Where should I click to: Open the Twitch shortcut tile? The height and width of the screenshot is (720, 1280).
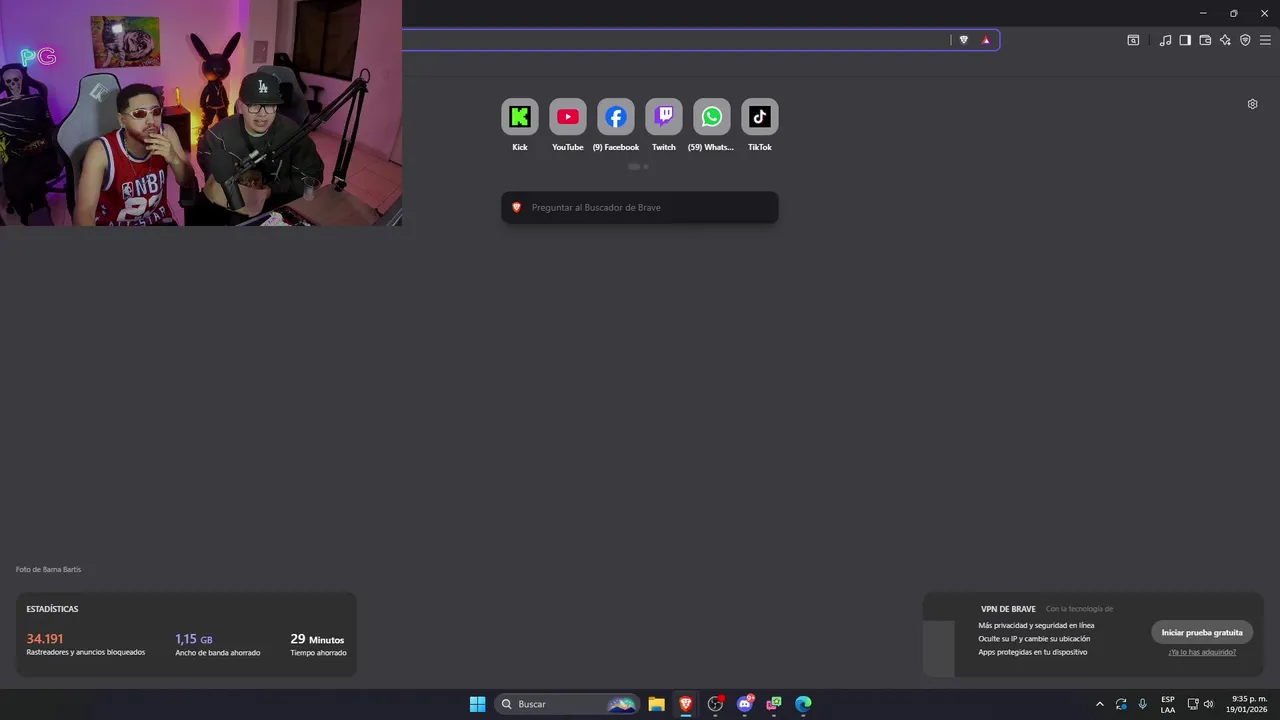(664, 117)
